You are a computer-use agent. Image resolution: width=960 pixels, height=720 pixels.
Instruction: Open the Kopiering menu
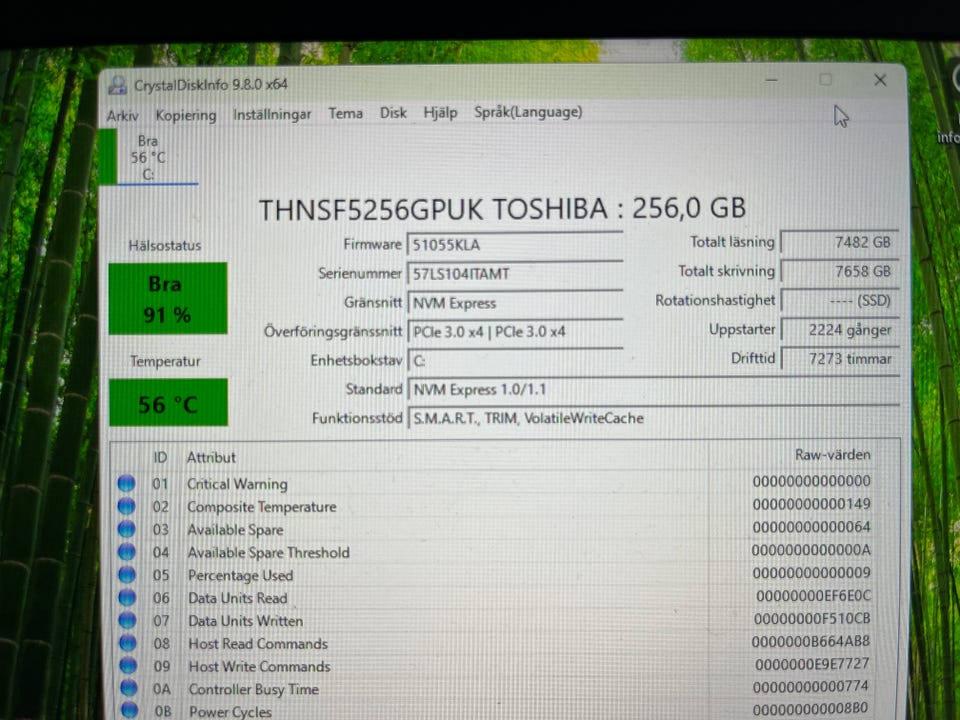(x=186, y=115)
